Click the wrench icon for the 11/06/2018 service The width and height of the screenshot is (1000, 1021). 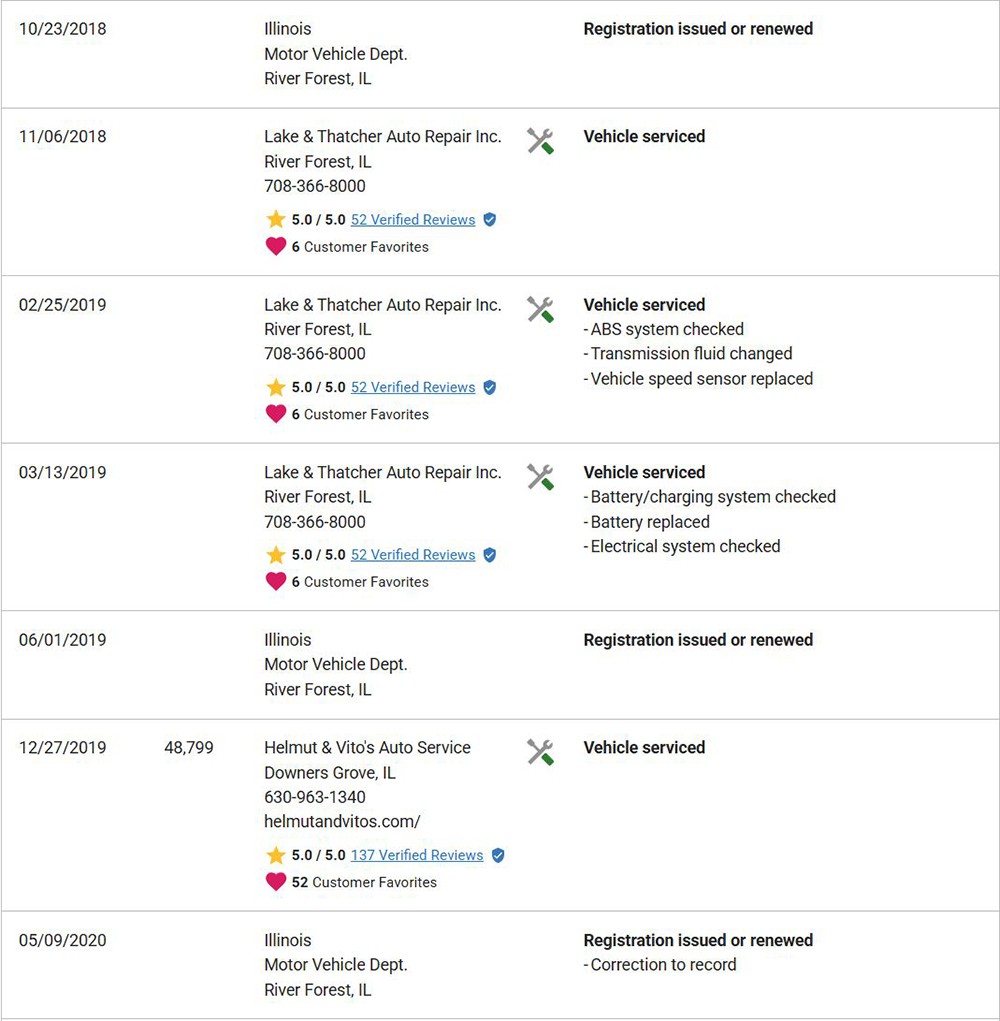(540, 141)
